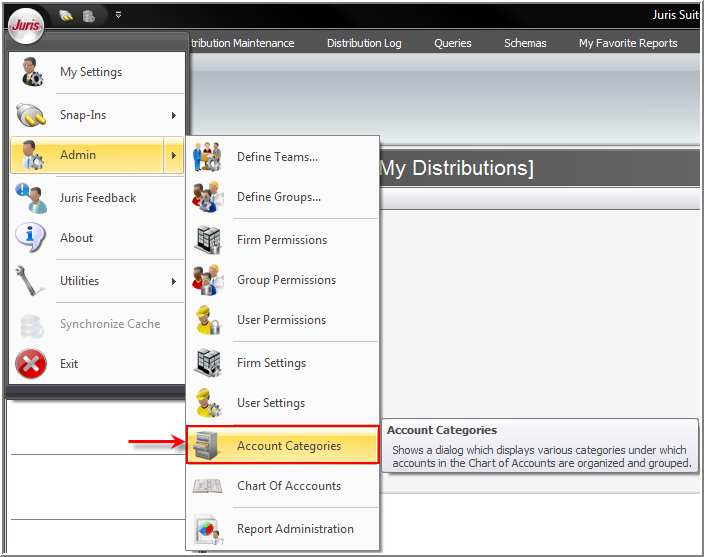704x557 pixels.
Task: Open the quick access toolbar customize dropdown
Action: (118, 16)
